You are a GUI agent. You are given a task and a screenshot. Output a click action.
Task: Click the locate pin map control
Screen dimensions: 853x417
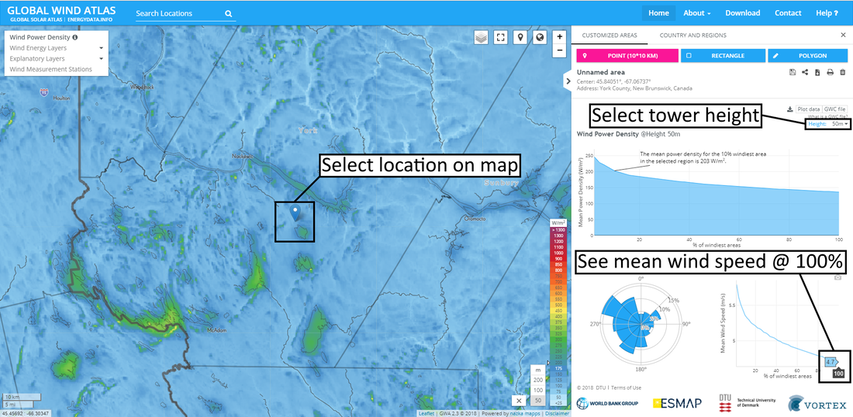click(521, 37)
